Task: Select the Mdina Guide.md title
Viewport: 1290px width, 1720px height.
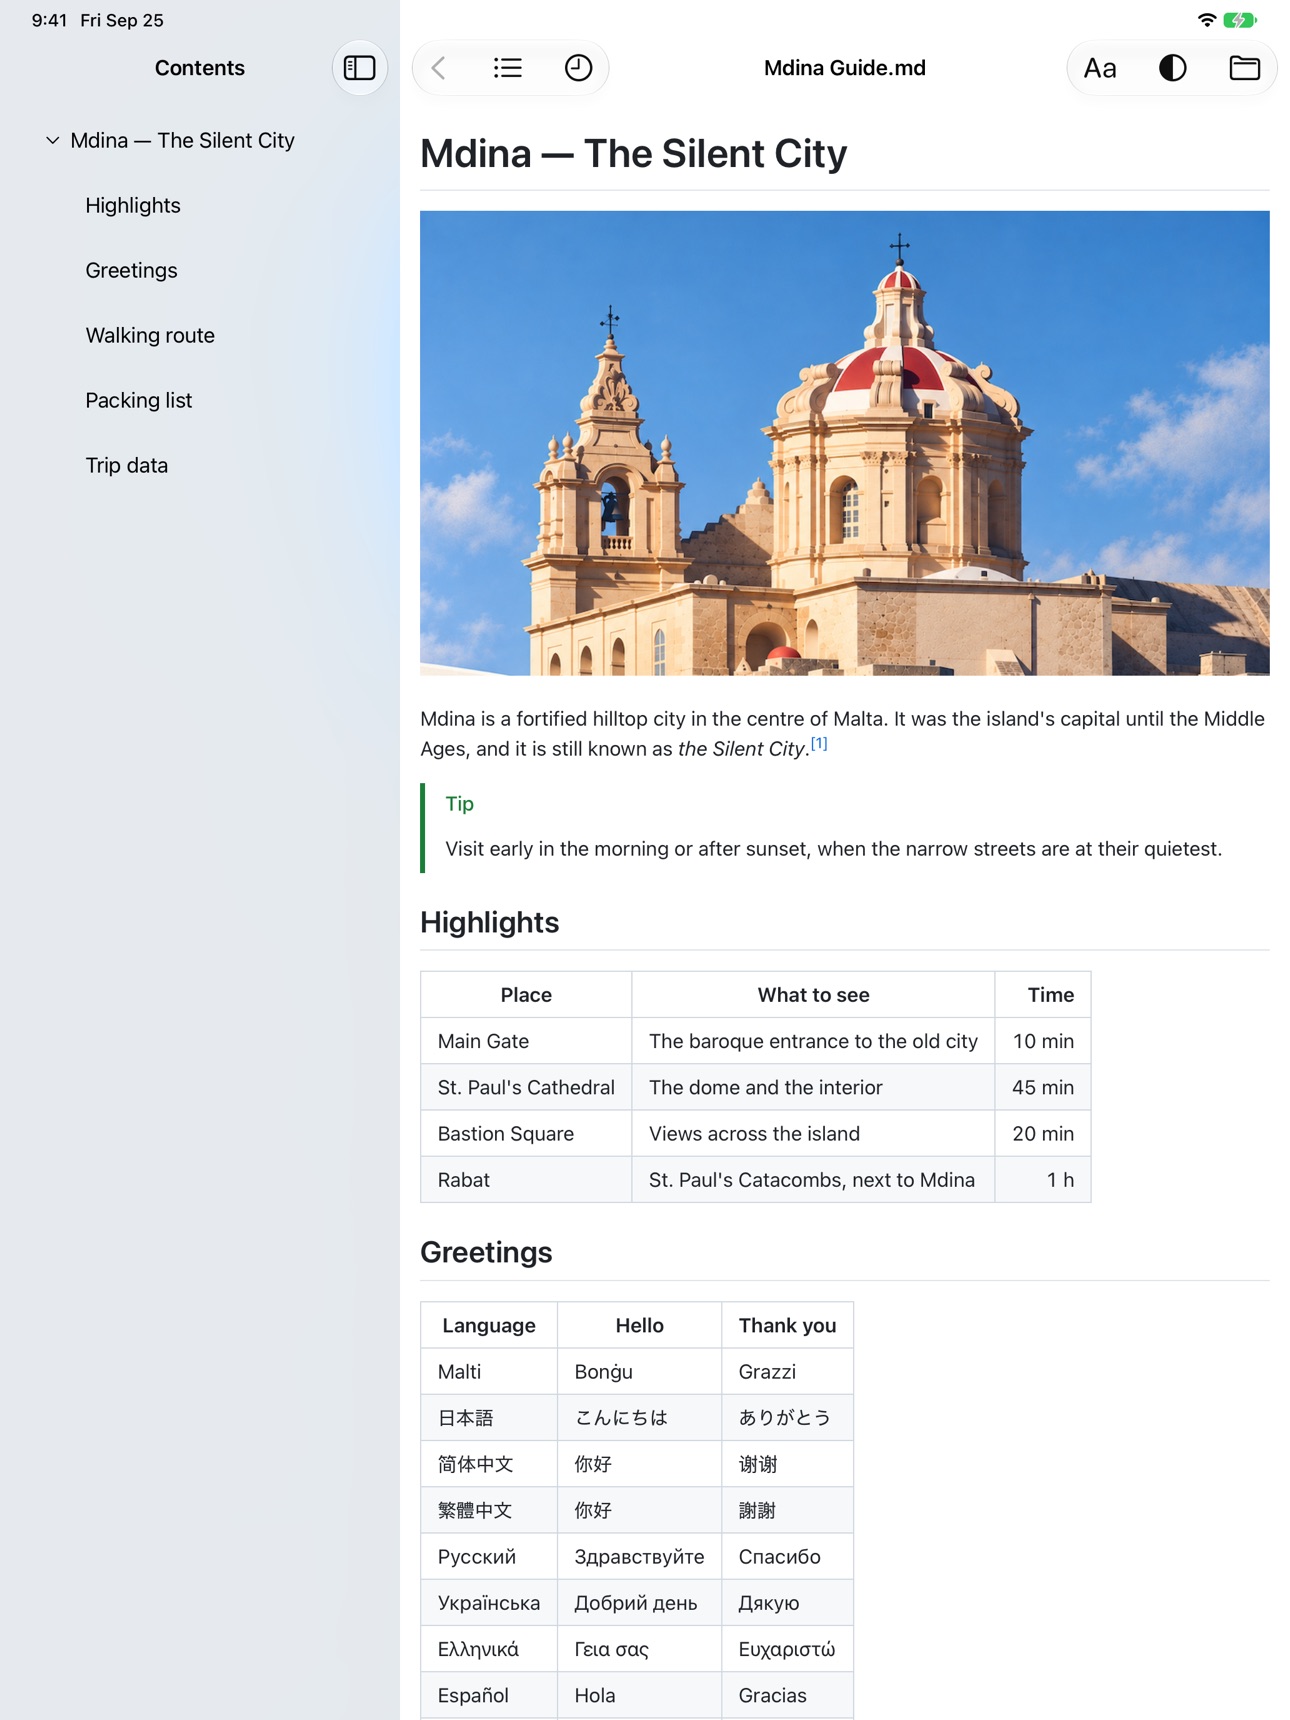Action: tap(845, 68)
